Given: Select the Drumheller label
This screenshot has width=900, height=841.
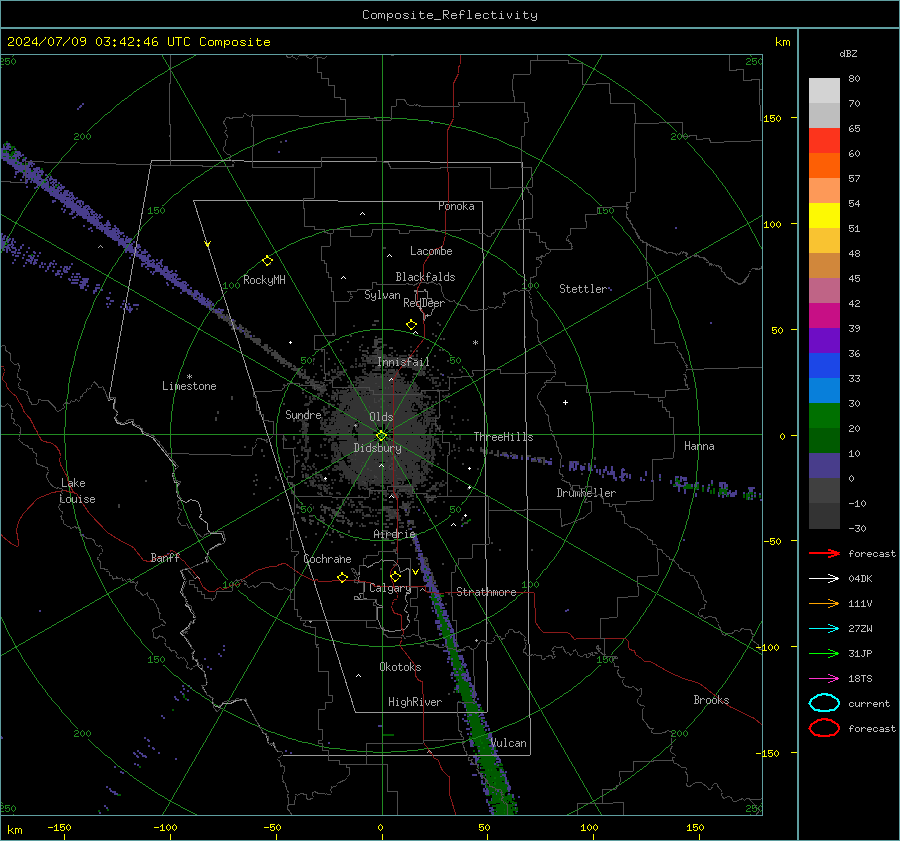Looking at the screenshot, I should [586, 493].
